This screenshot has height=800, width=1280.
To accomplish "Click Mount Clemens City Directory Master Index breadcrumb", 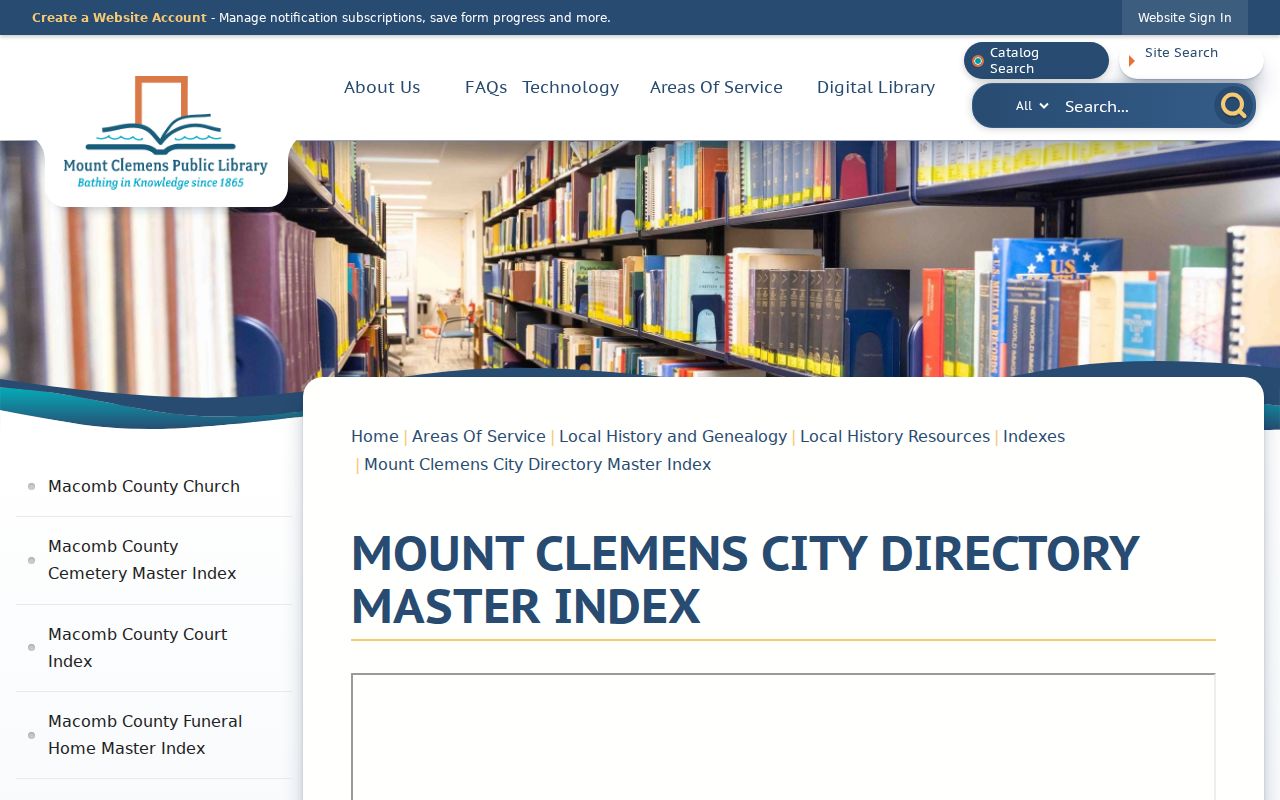I will pos(538,464).
